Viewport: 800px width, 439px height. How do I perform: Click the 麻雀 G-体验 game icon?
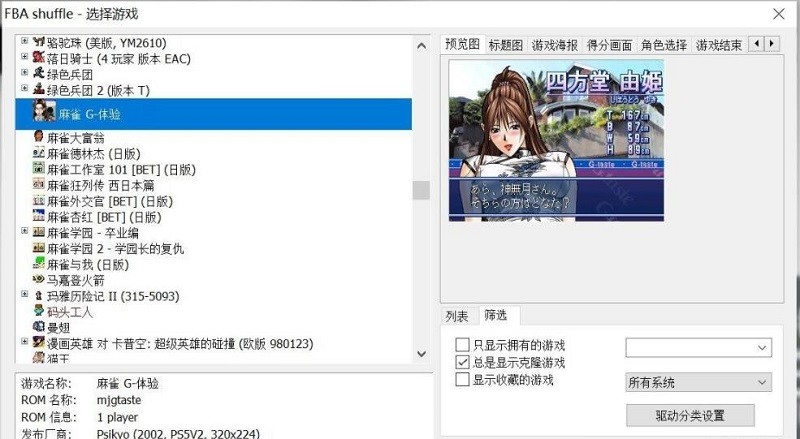click(44, 110)
